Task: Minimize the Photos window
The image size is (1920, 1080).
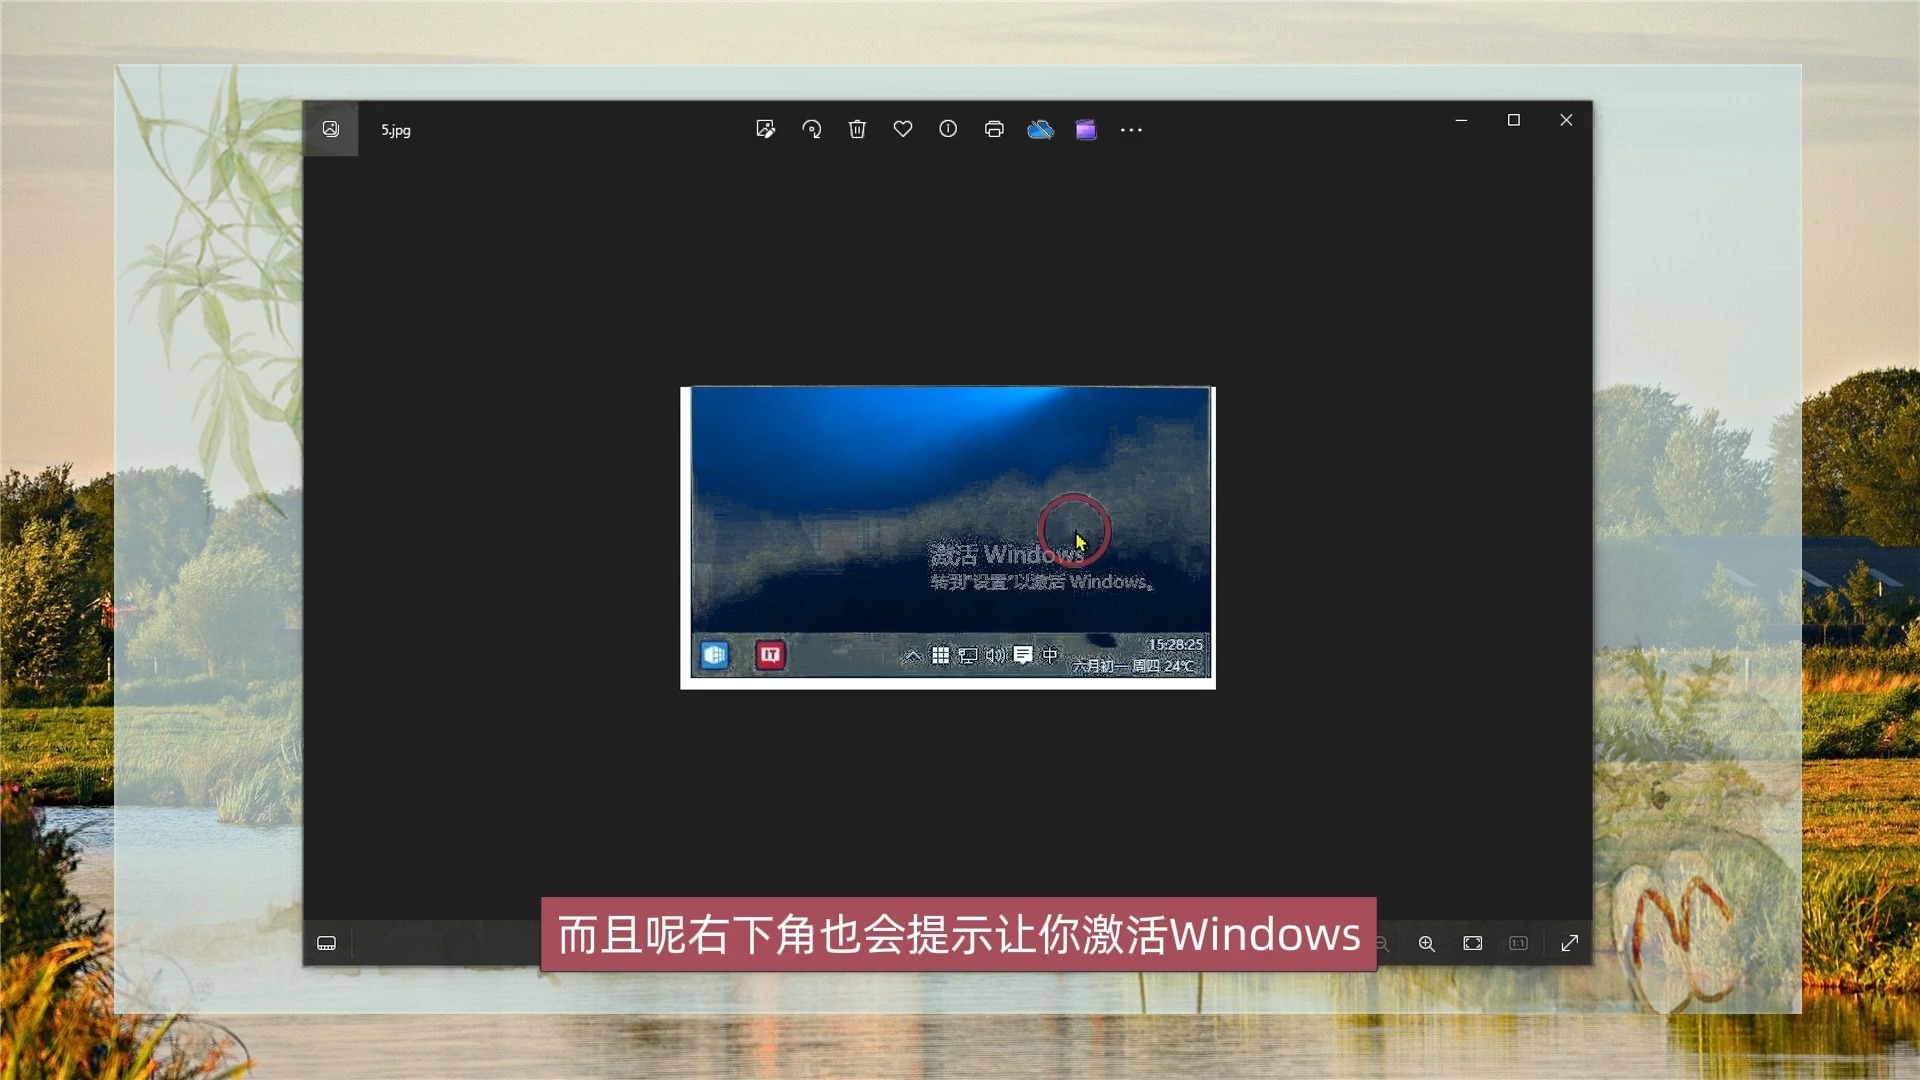Action: 1462,120
